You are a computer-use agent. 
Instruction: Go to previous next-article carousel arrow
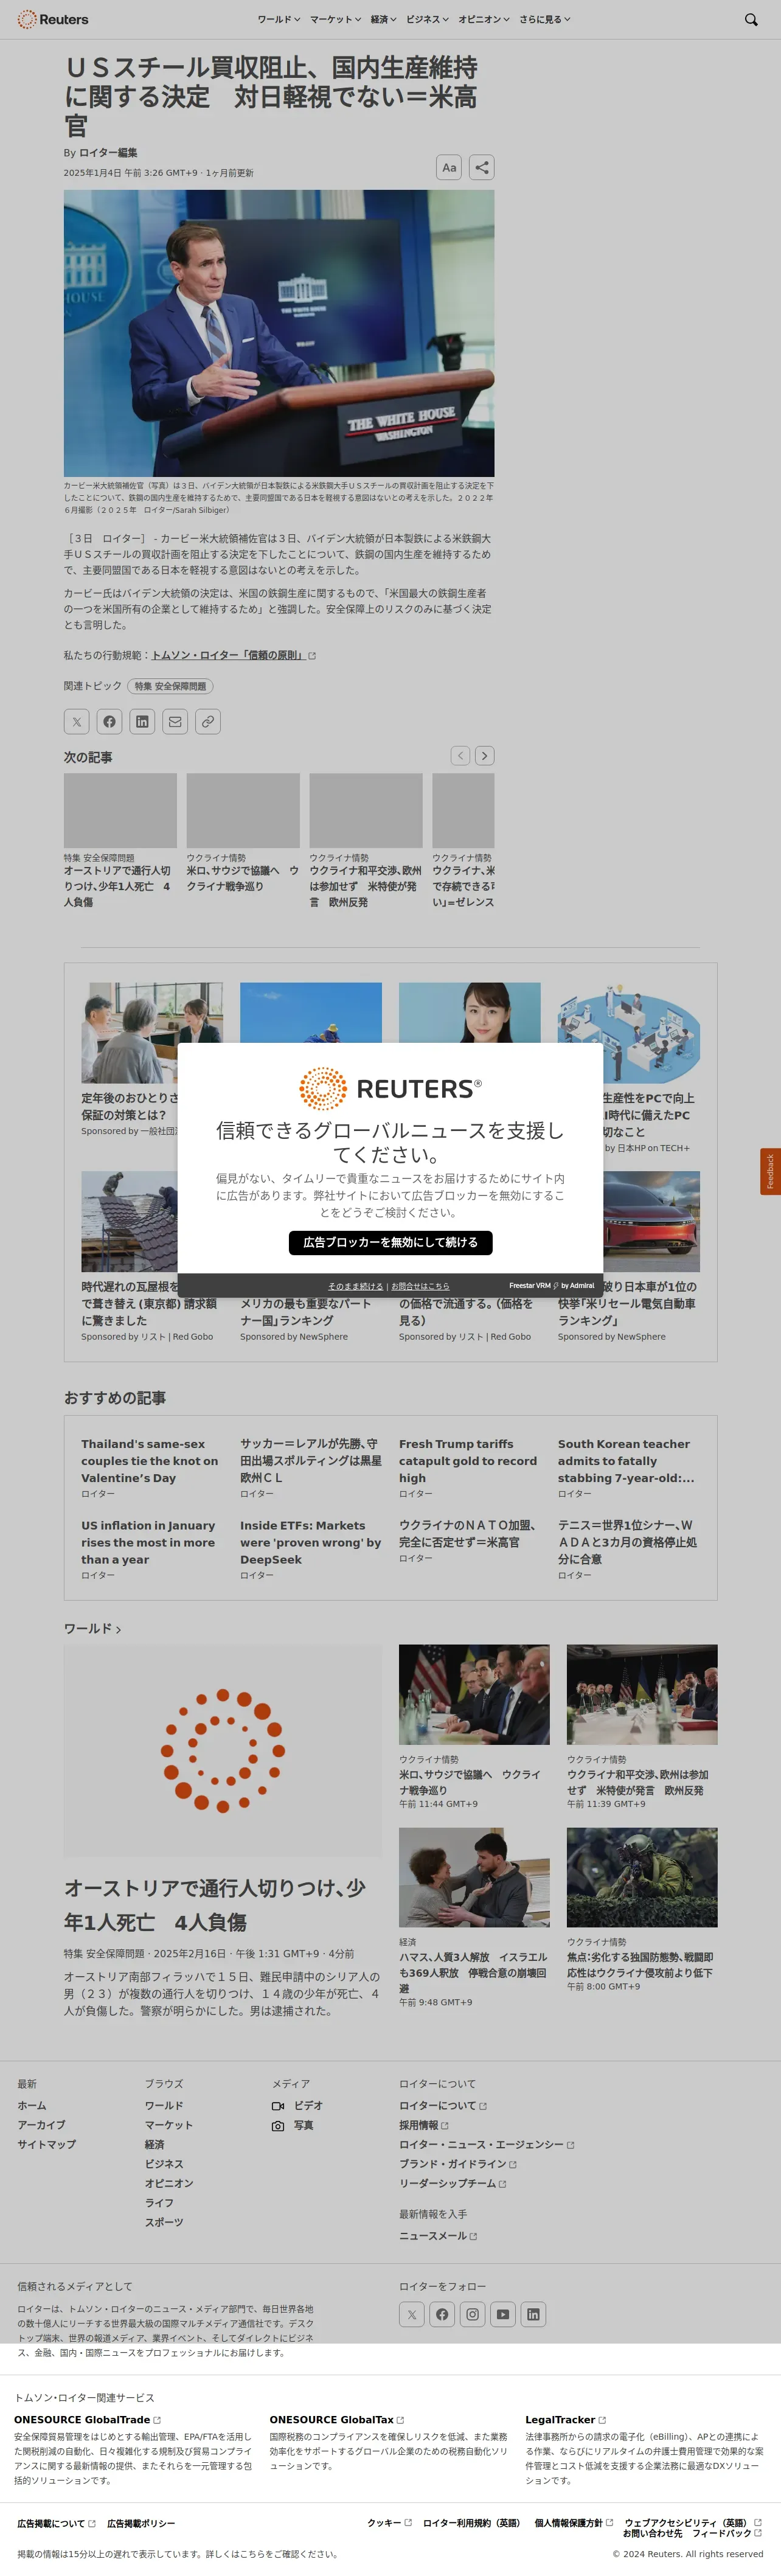coord(460,756)
